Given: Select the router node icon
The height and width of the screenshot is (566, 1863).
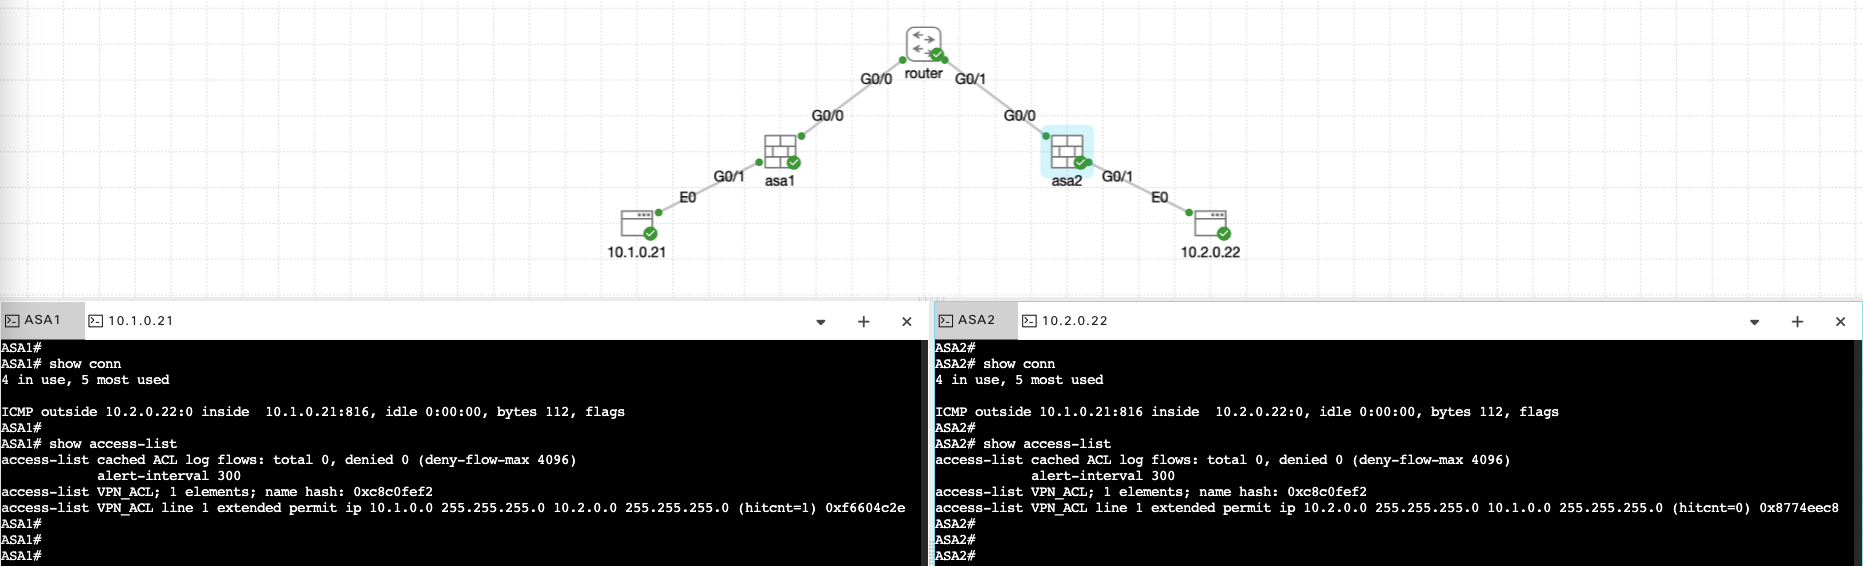Looking at the screenshot, I should (x=923, y=45).
